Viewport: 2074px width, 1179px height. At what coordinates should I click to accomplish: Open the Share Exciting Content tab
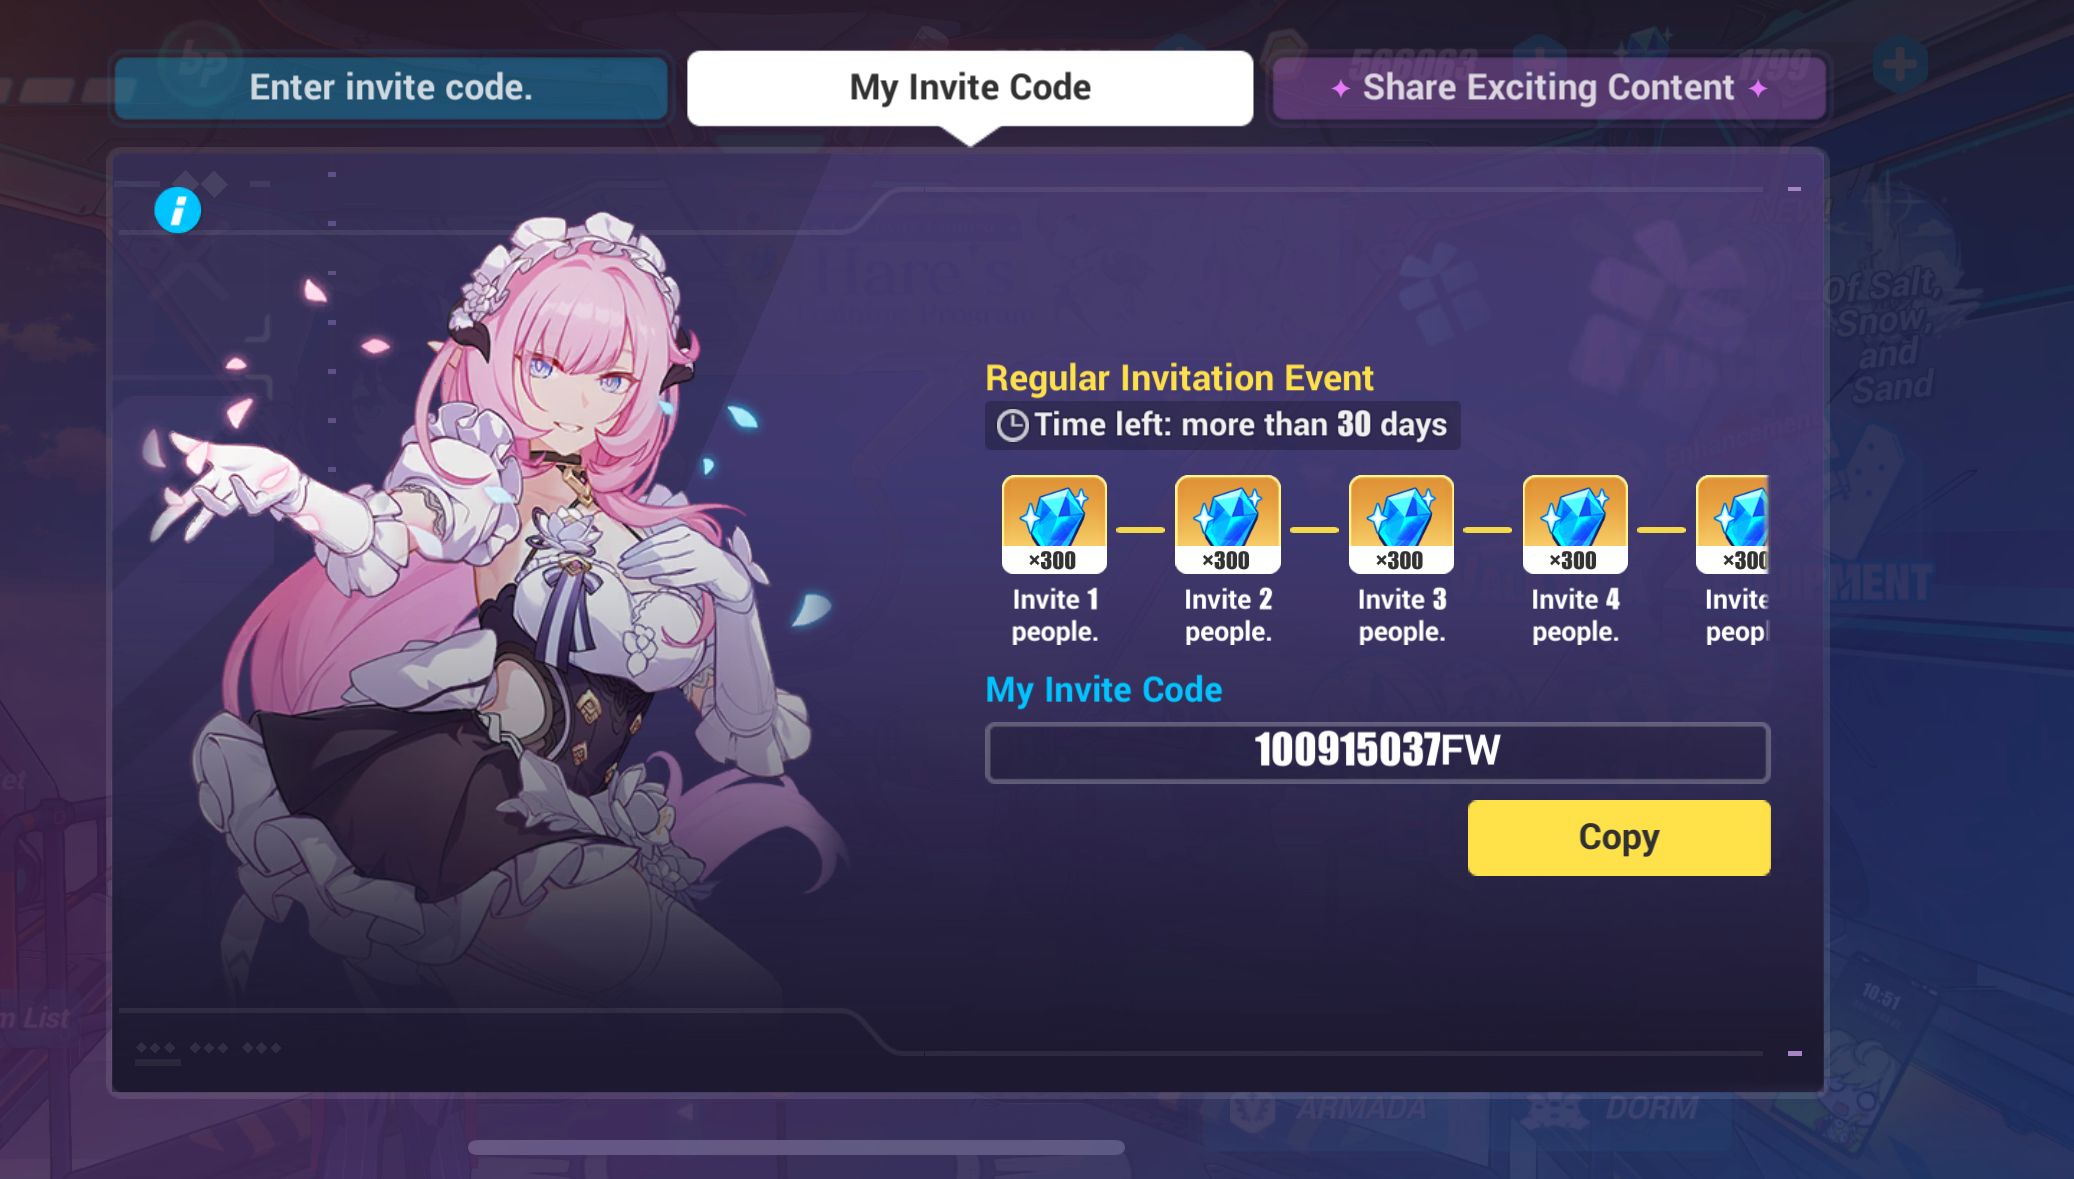coord(1549,88)
